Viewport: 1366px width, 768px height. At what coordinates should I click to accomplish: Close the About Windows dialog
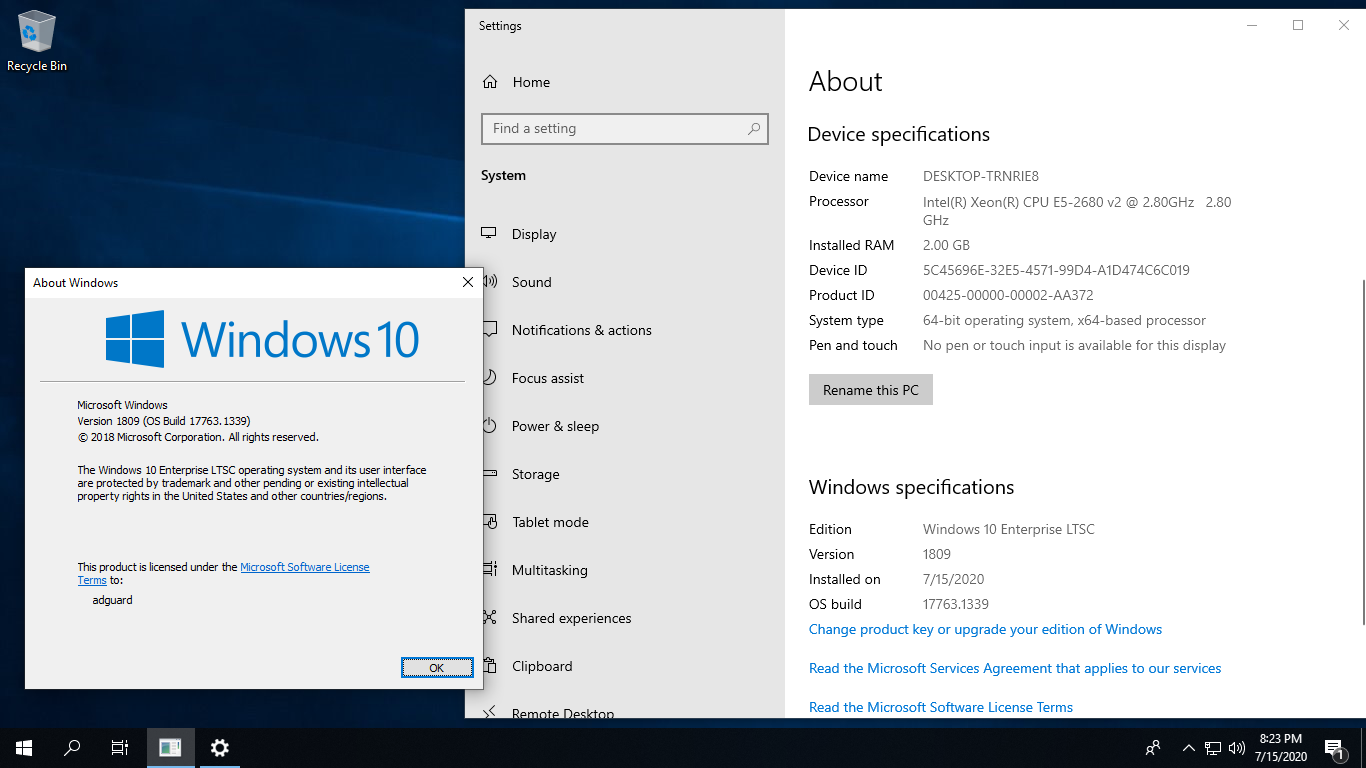pyautogui.click(x=467, y=283)
